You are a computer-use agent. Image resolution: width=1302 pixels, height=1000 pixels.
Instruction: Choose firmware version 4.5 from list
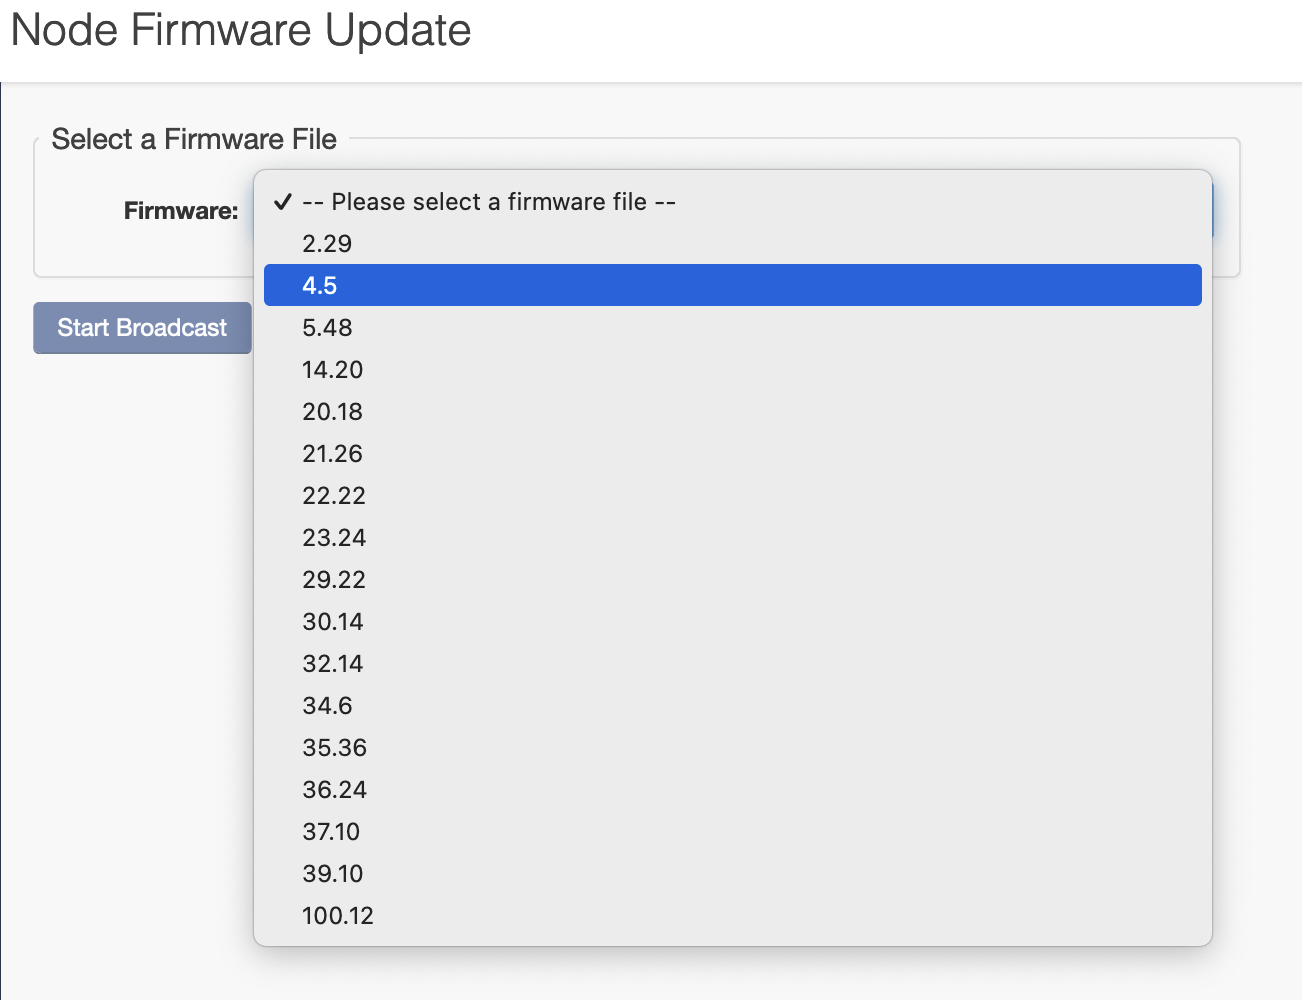[x=320, y=286]
